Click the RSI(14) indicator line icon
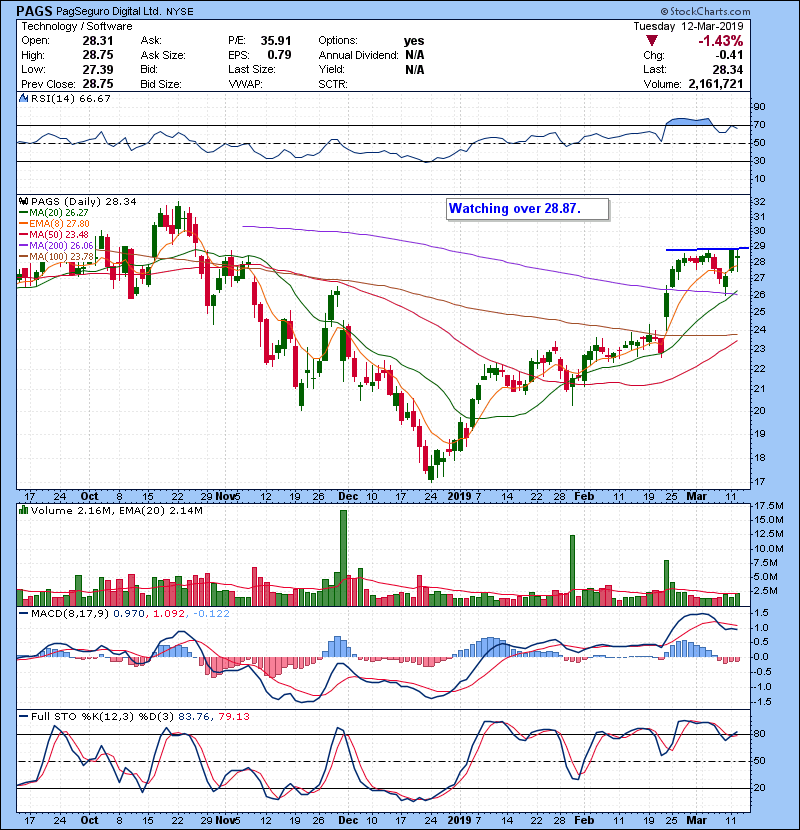800x830 pixels. [23, 98]
